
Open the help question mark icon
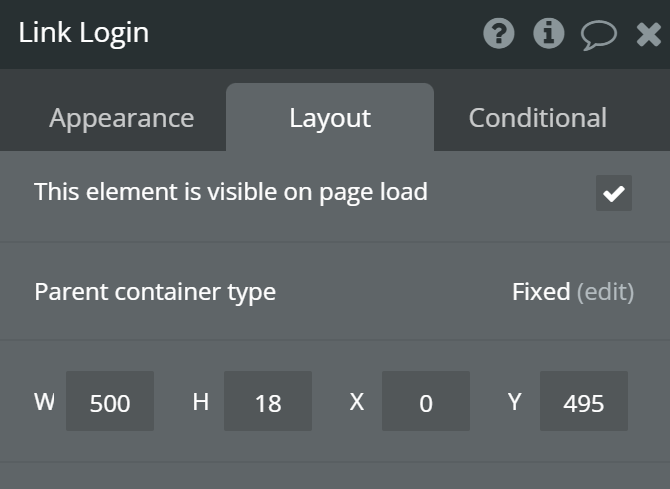(x=498, y=34)
